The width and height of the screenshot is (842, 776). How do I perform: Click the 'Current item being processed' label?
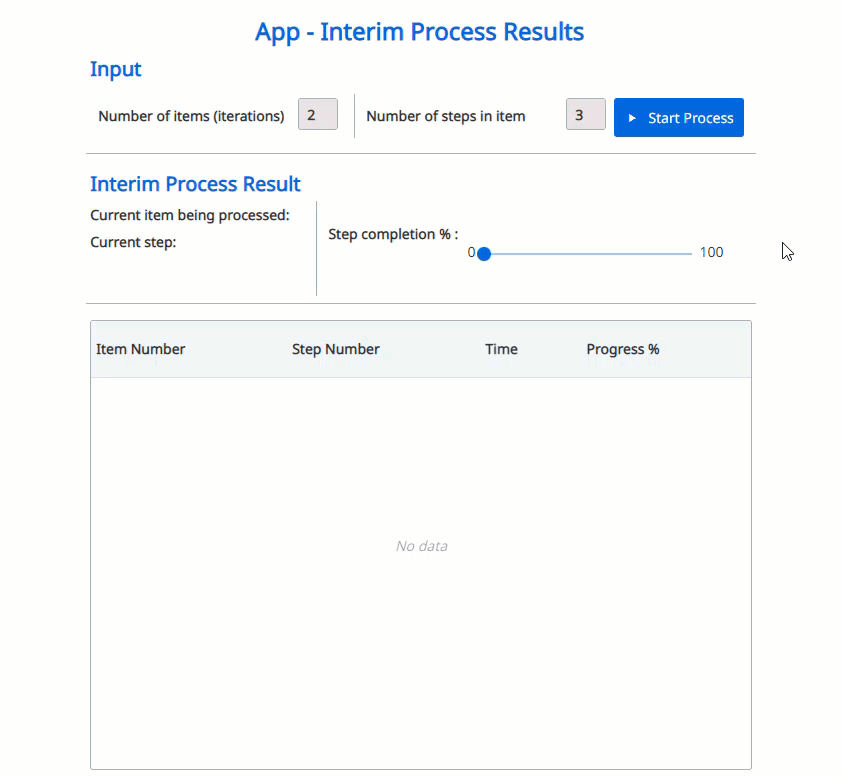pyautogui.click(x=190, y=215)
